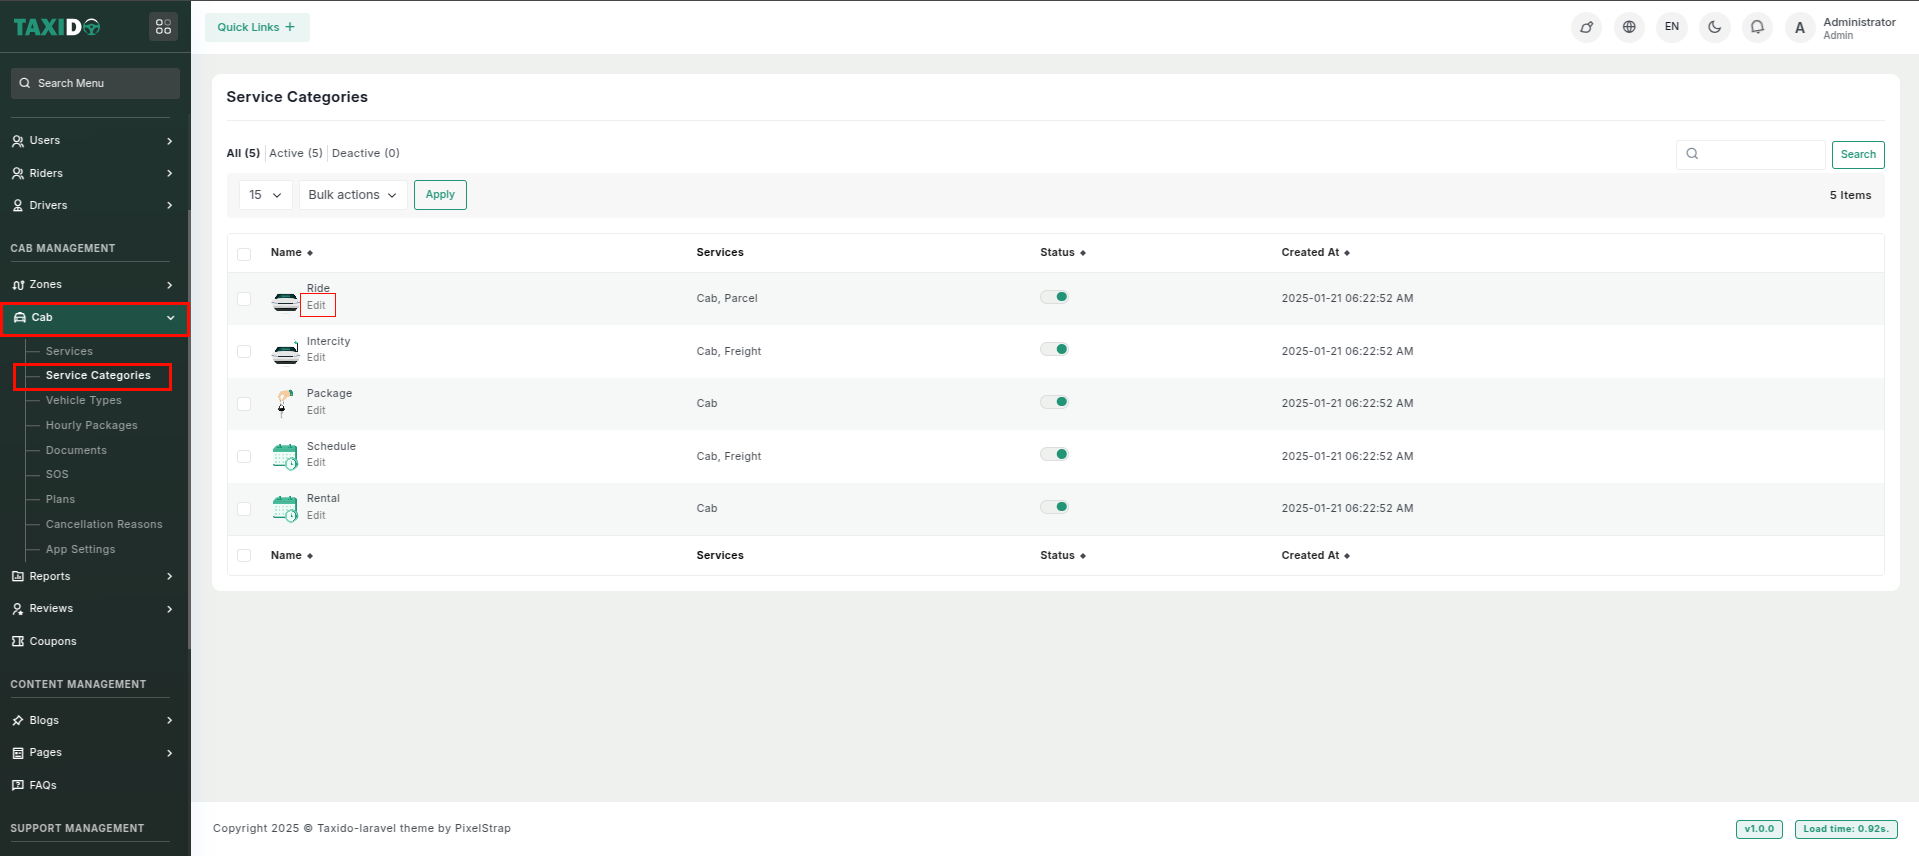Image resolution: width=1919 pixels, height=856 pixels.
Task: Click the Schedule calendar icon
Action: click(x=285, y=456)
